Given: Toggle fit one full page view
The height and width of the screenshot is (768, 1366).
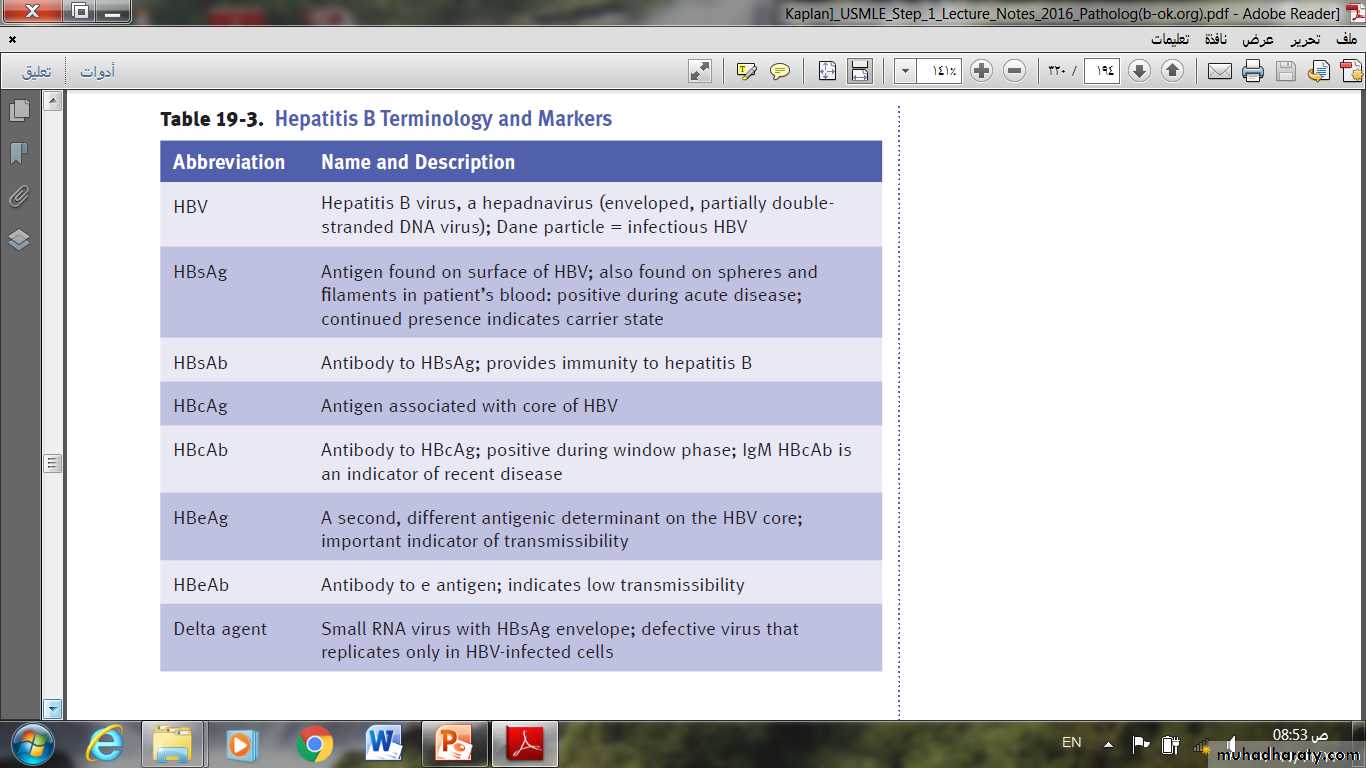Looking at the screenshot, I should point(827,71).
